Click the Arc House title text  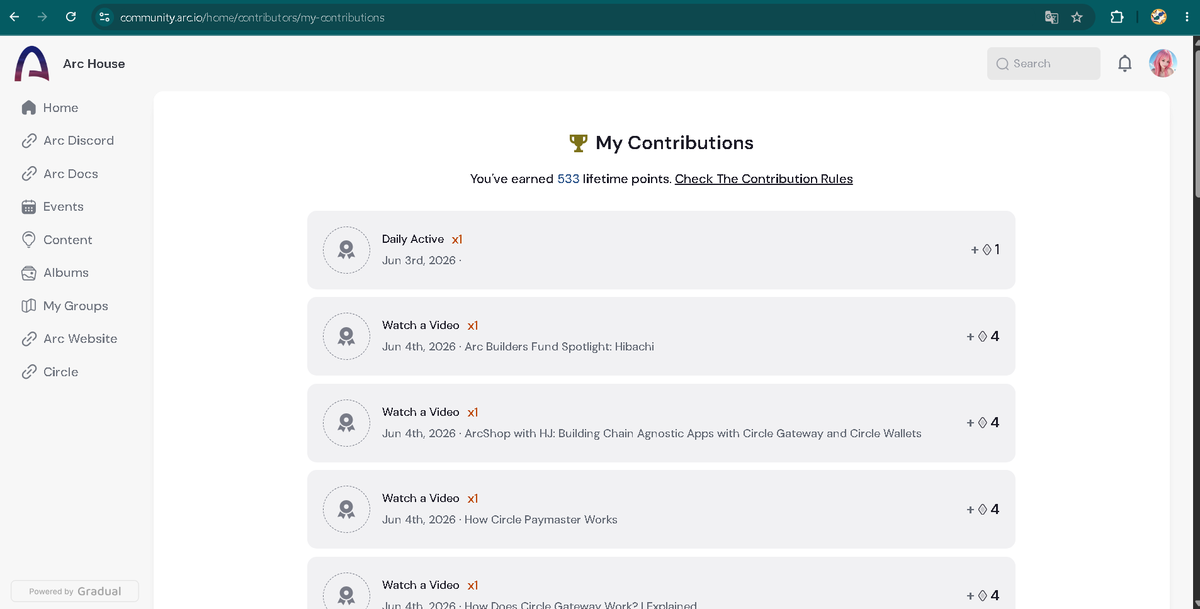pos(94,63)
